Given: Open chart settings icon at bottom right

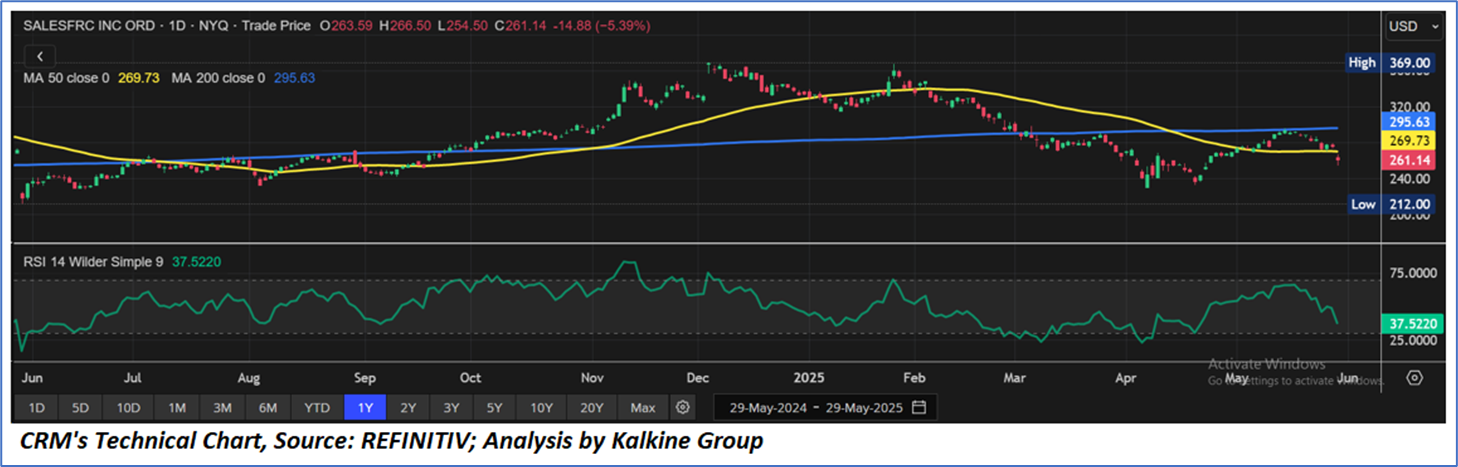Looking at the screenshot, I should click(1414, 378).
